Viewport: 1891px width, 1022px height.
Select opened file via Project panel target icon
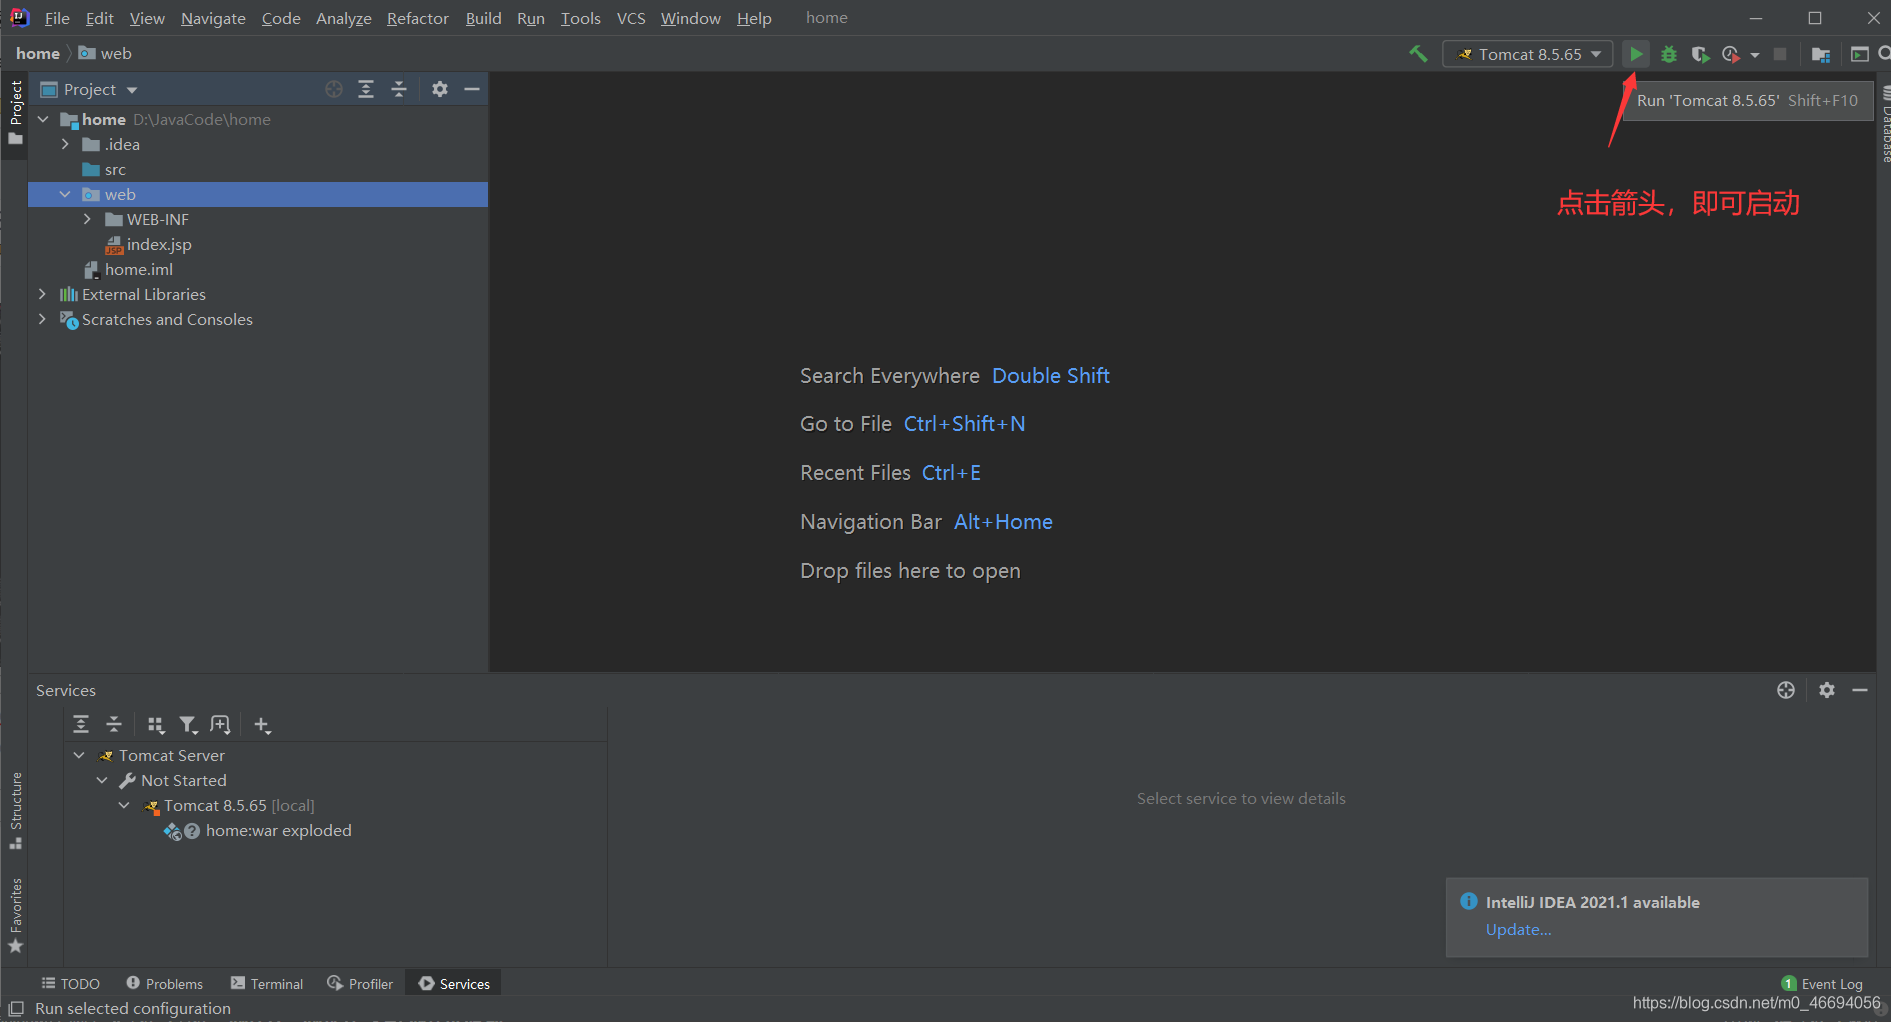(x=334, y=89)
